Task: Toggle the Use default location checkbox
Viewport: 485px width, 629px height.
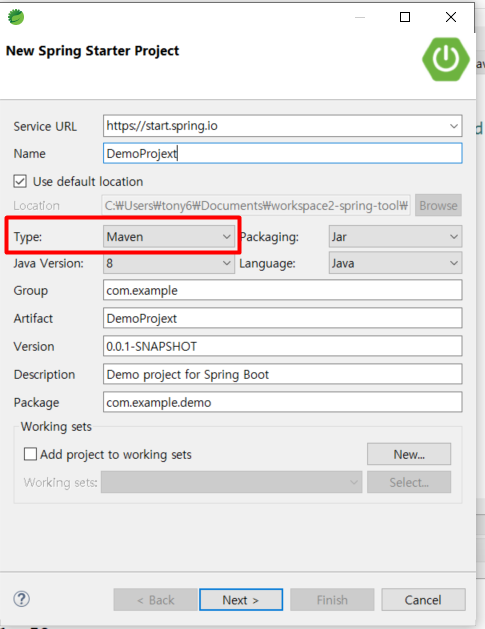Action: point(20,181)
